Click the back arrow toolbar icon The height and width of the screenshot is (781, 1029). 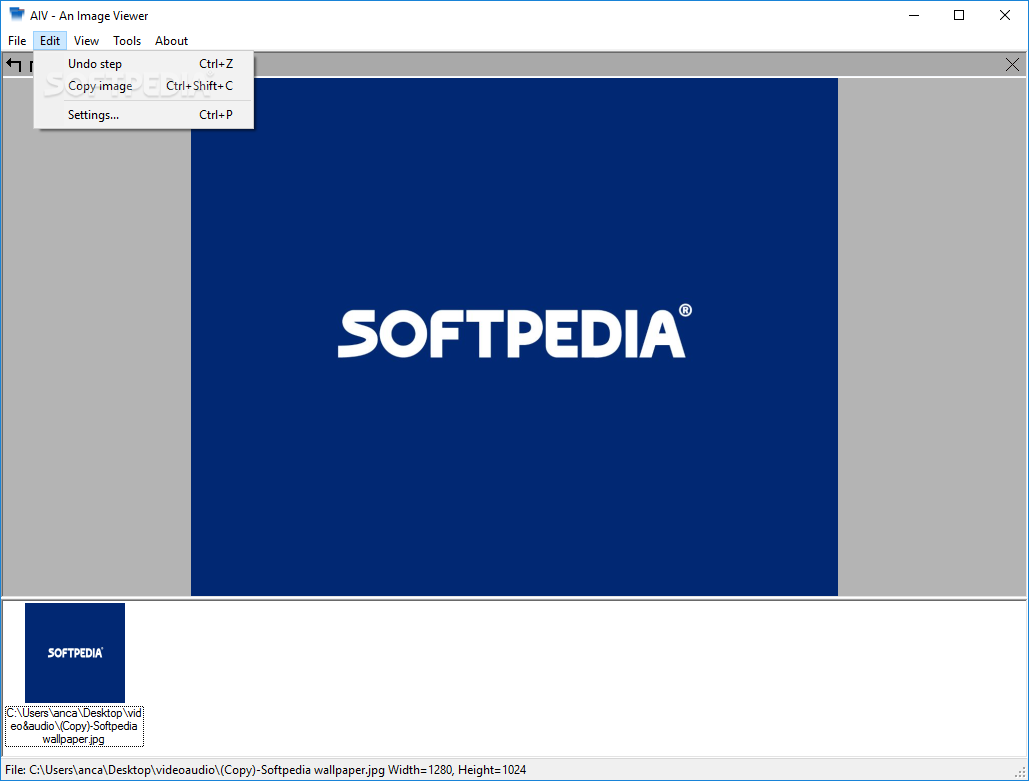14,64
